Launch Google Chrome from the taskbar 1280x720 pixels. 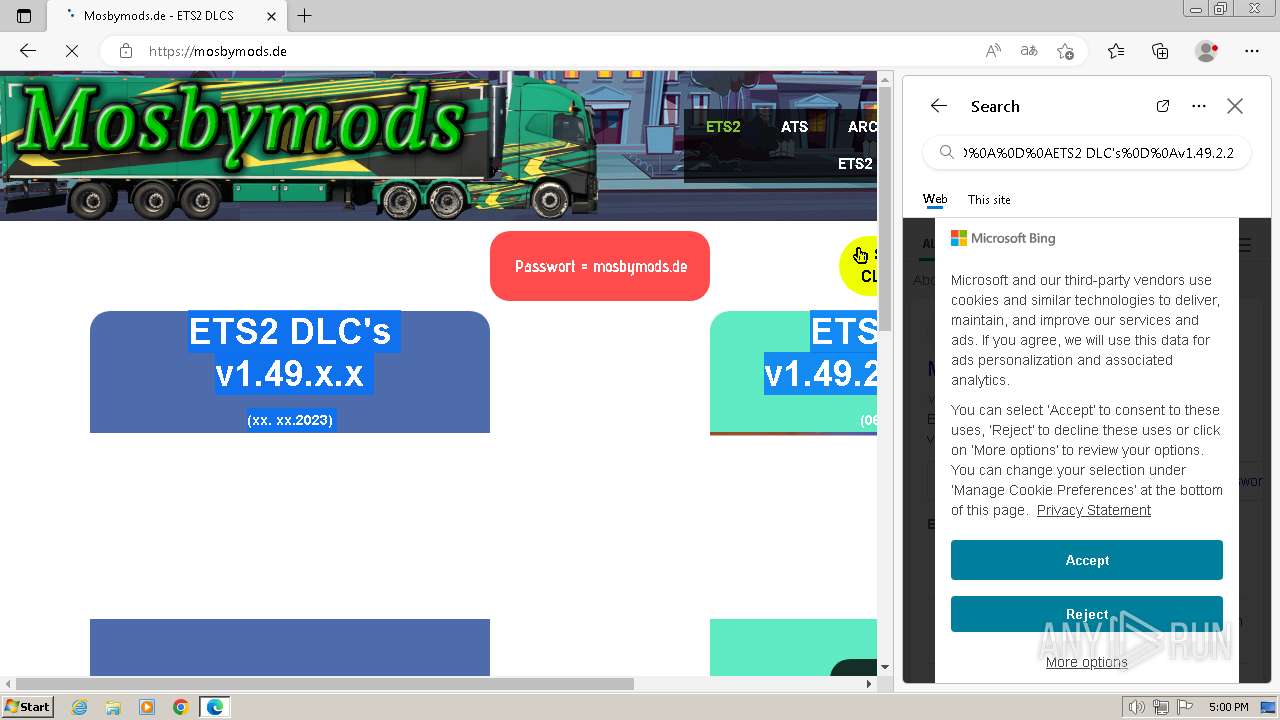coord(181,707)
